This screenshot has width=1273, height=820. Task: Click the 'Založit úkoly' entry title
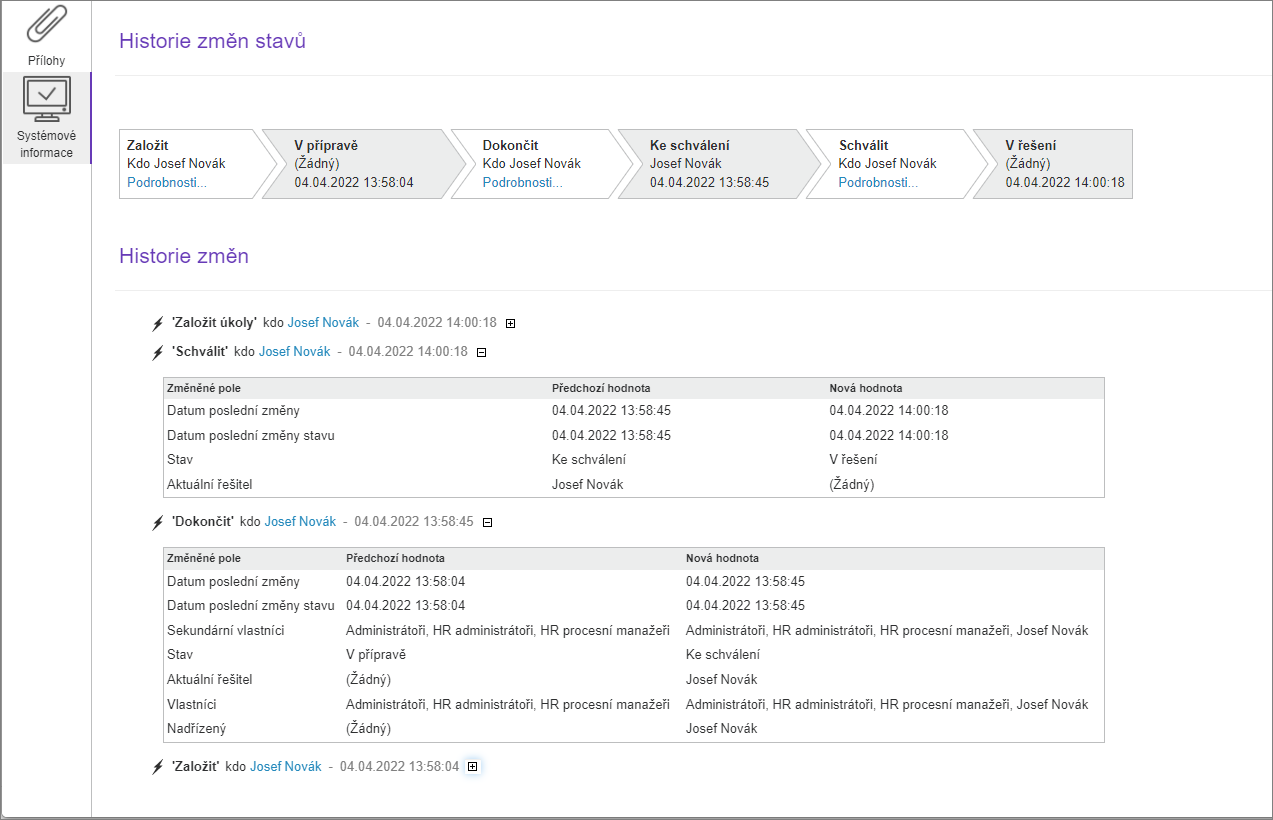(x=214, y=323)
